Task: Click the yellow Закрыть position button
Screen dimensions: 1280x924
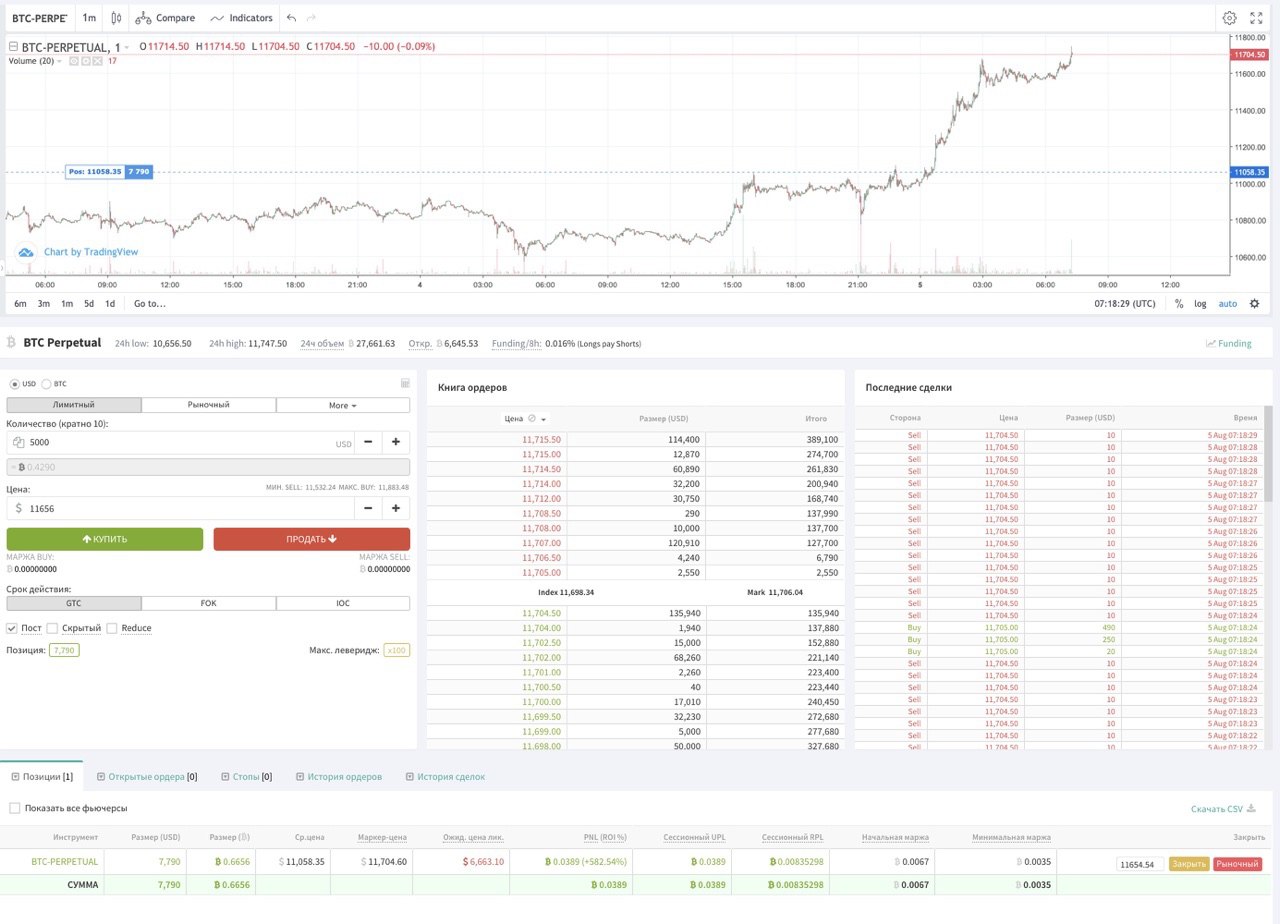Action: coord(1189,864)
